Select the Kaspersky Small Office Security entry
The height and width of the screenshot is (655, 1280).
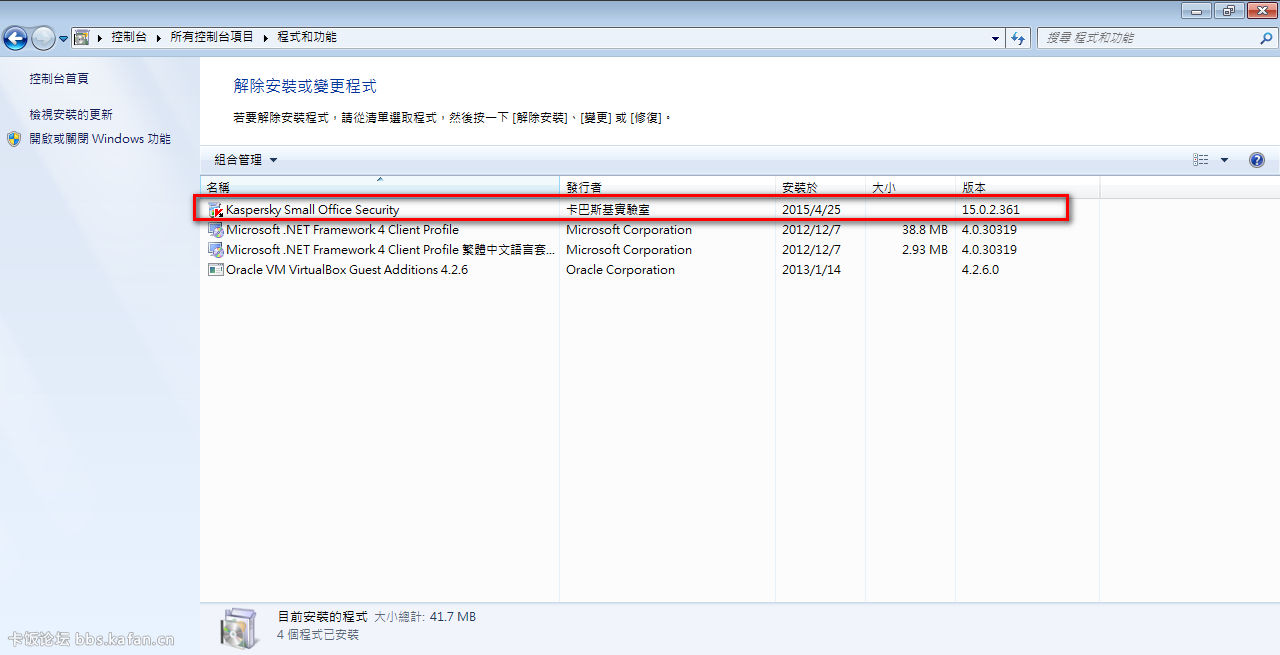tap(650, 210)
